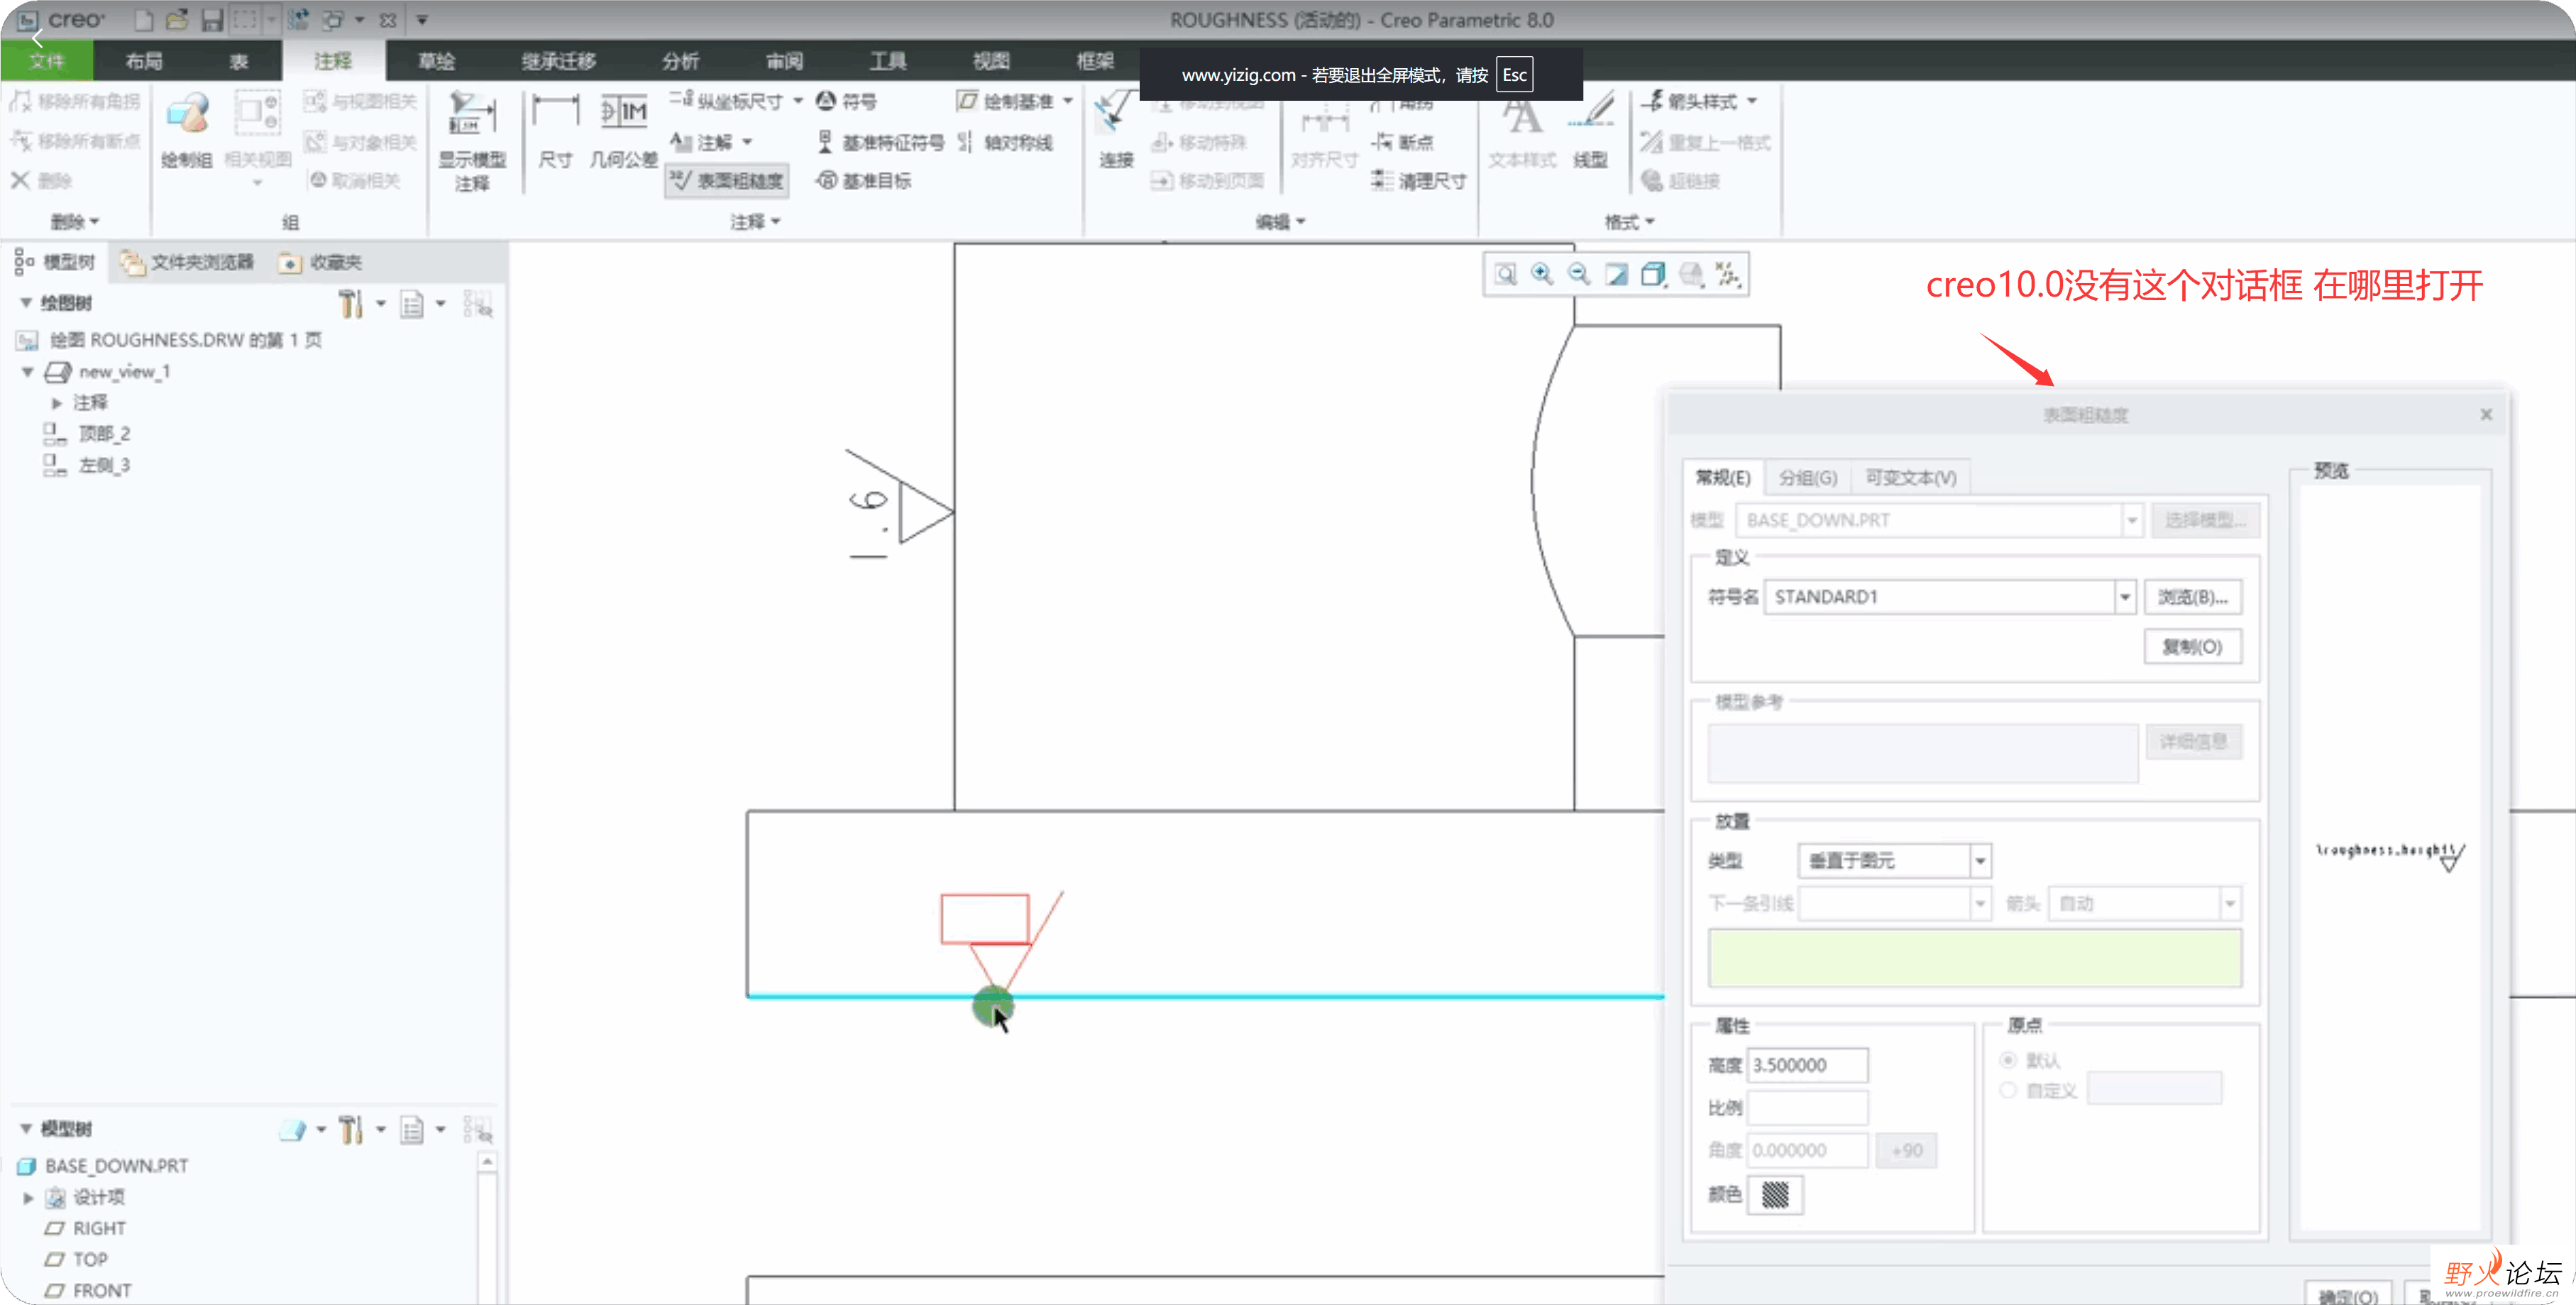Click the Browse (浏览(B)...) button
The height and width of the screenshot is (1305, 2576).
click(x=2193, y=597)
